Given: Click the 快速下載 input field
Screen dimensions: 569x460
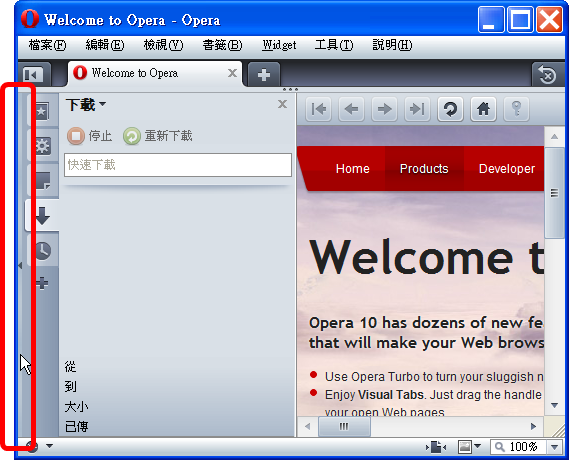Looking at the screenshot, I should pyautogui.click(x=178, y=165).
